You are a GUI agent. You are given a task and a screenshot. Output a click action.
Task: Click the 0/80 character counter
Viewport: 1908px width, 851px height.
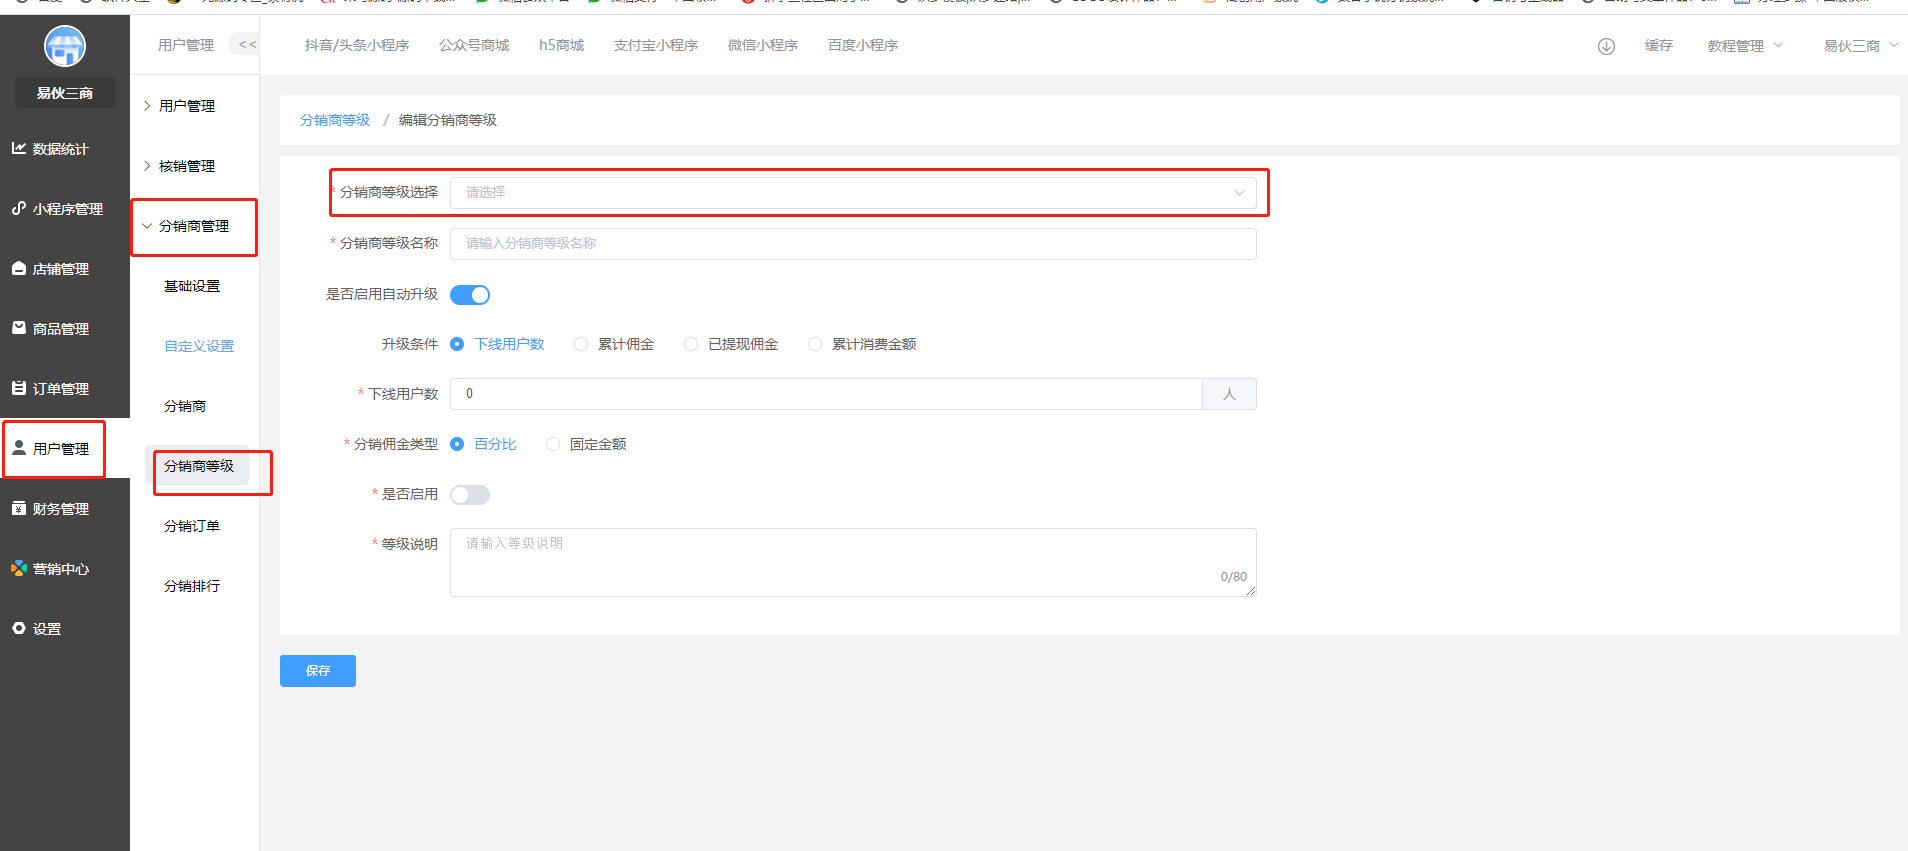pos(1233,577)
